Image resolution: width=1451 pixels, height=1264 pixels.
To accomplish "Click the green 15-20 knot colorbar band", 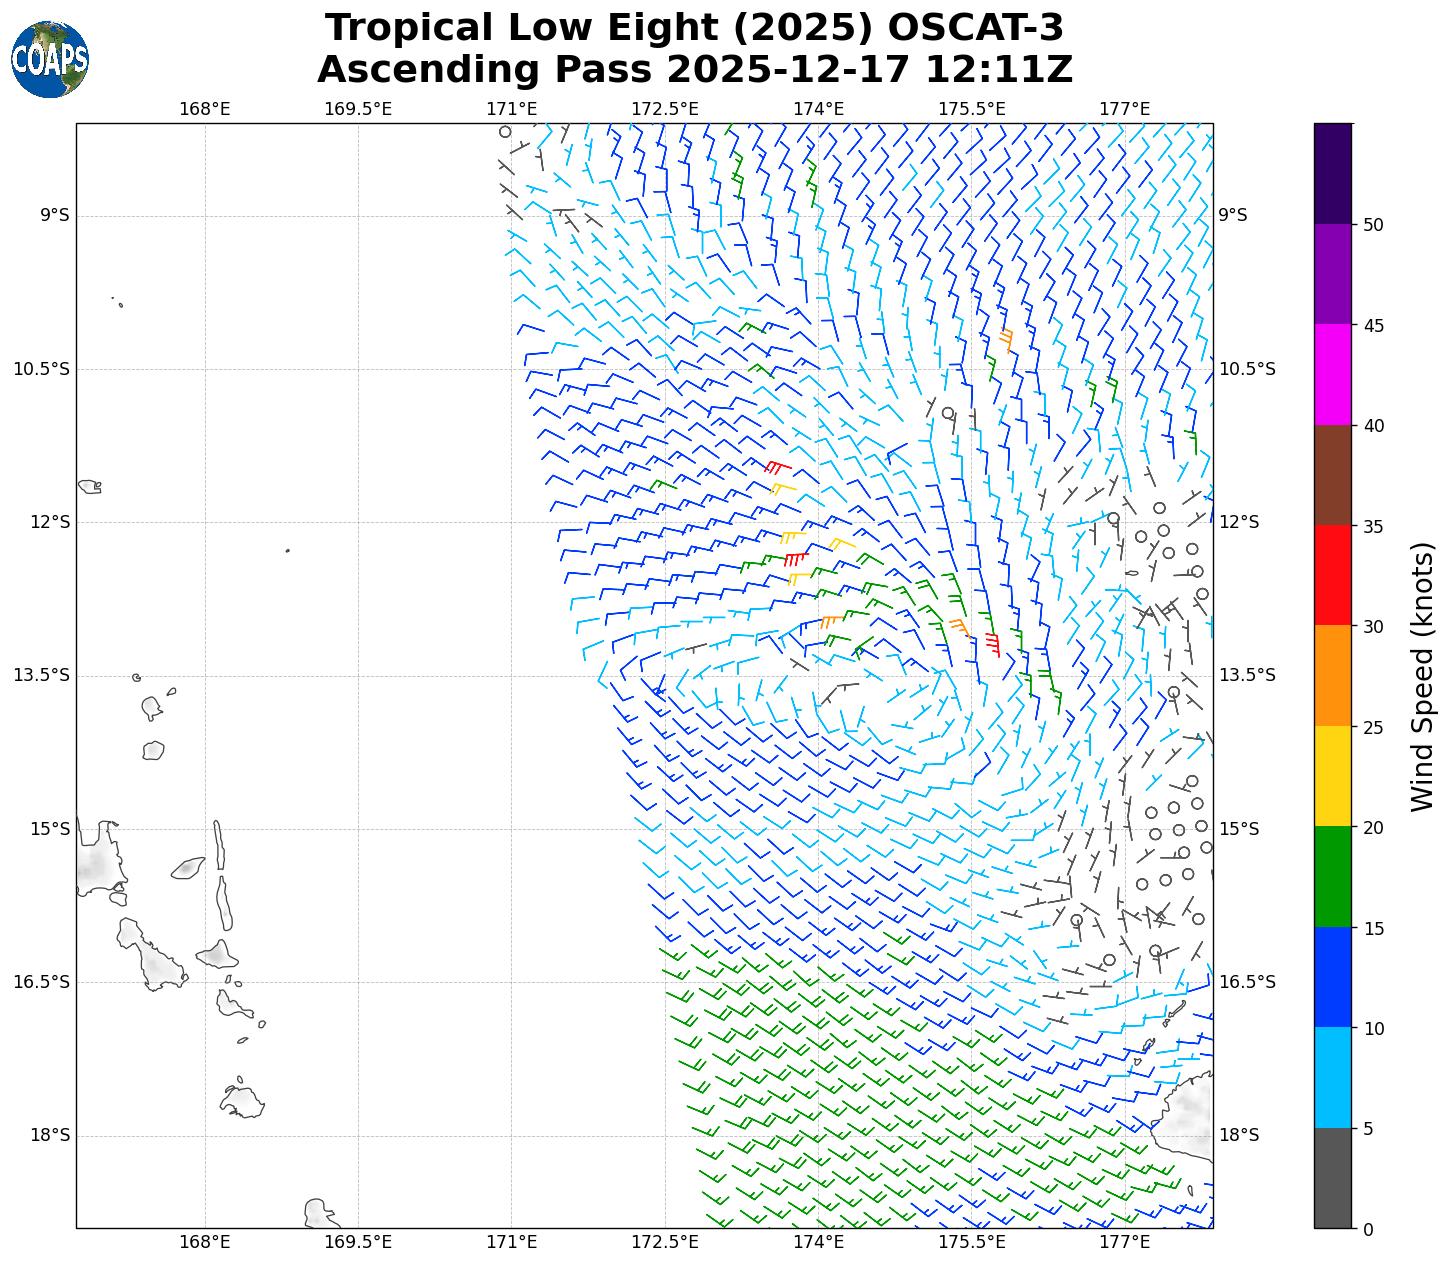I will pos(1332,876).
